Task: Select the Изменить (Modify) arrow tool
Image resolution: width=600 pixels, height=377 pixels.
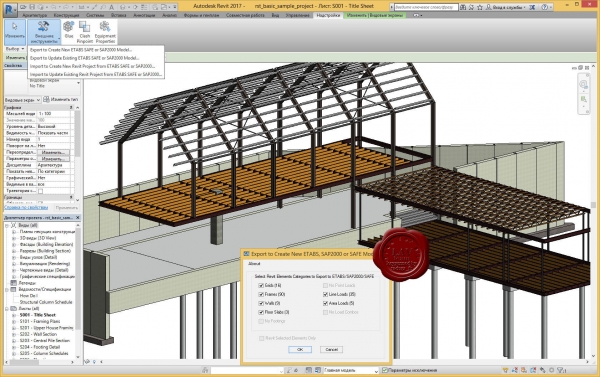Action: [15, 31]
